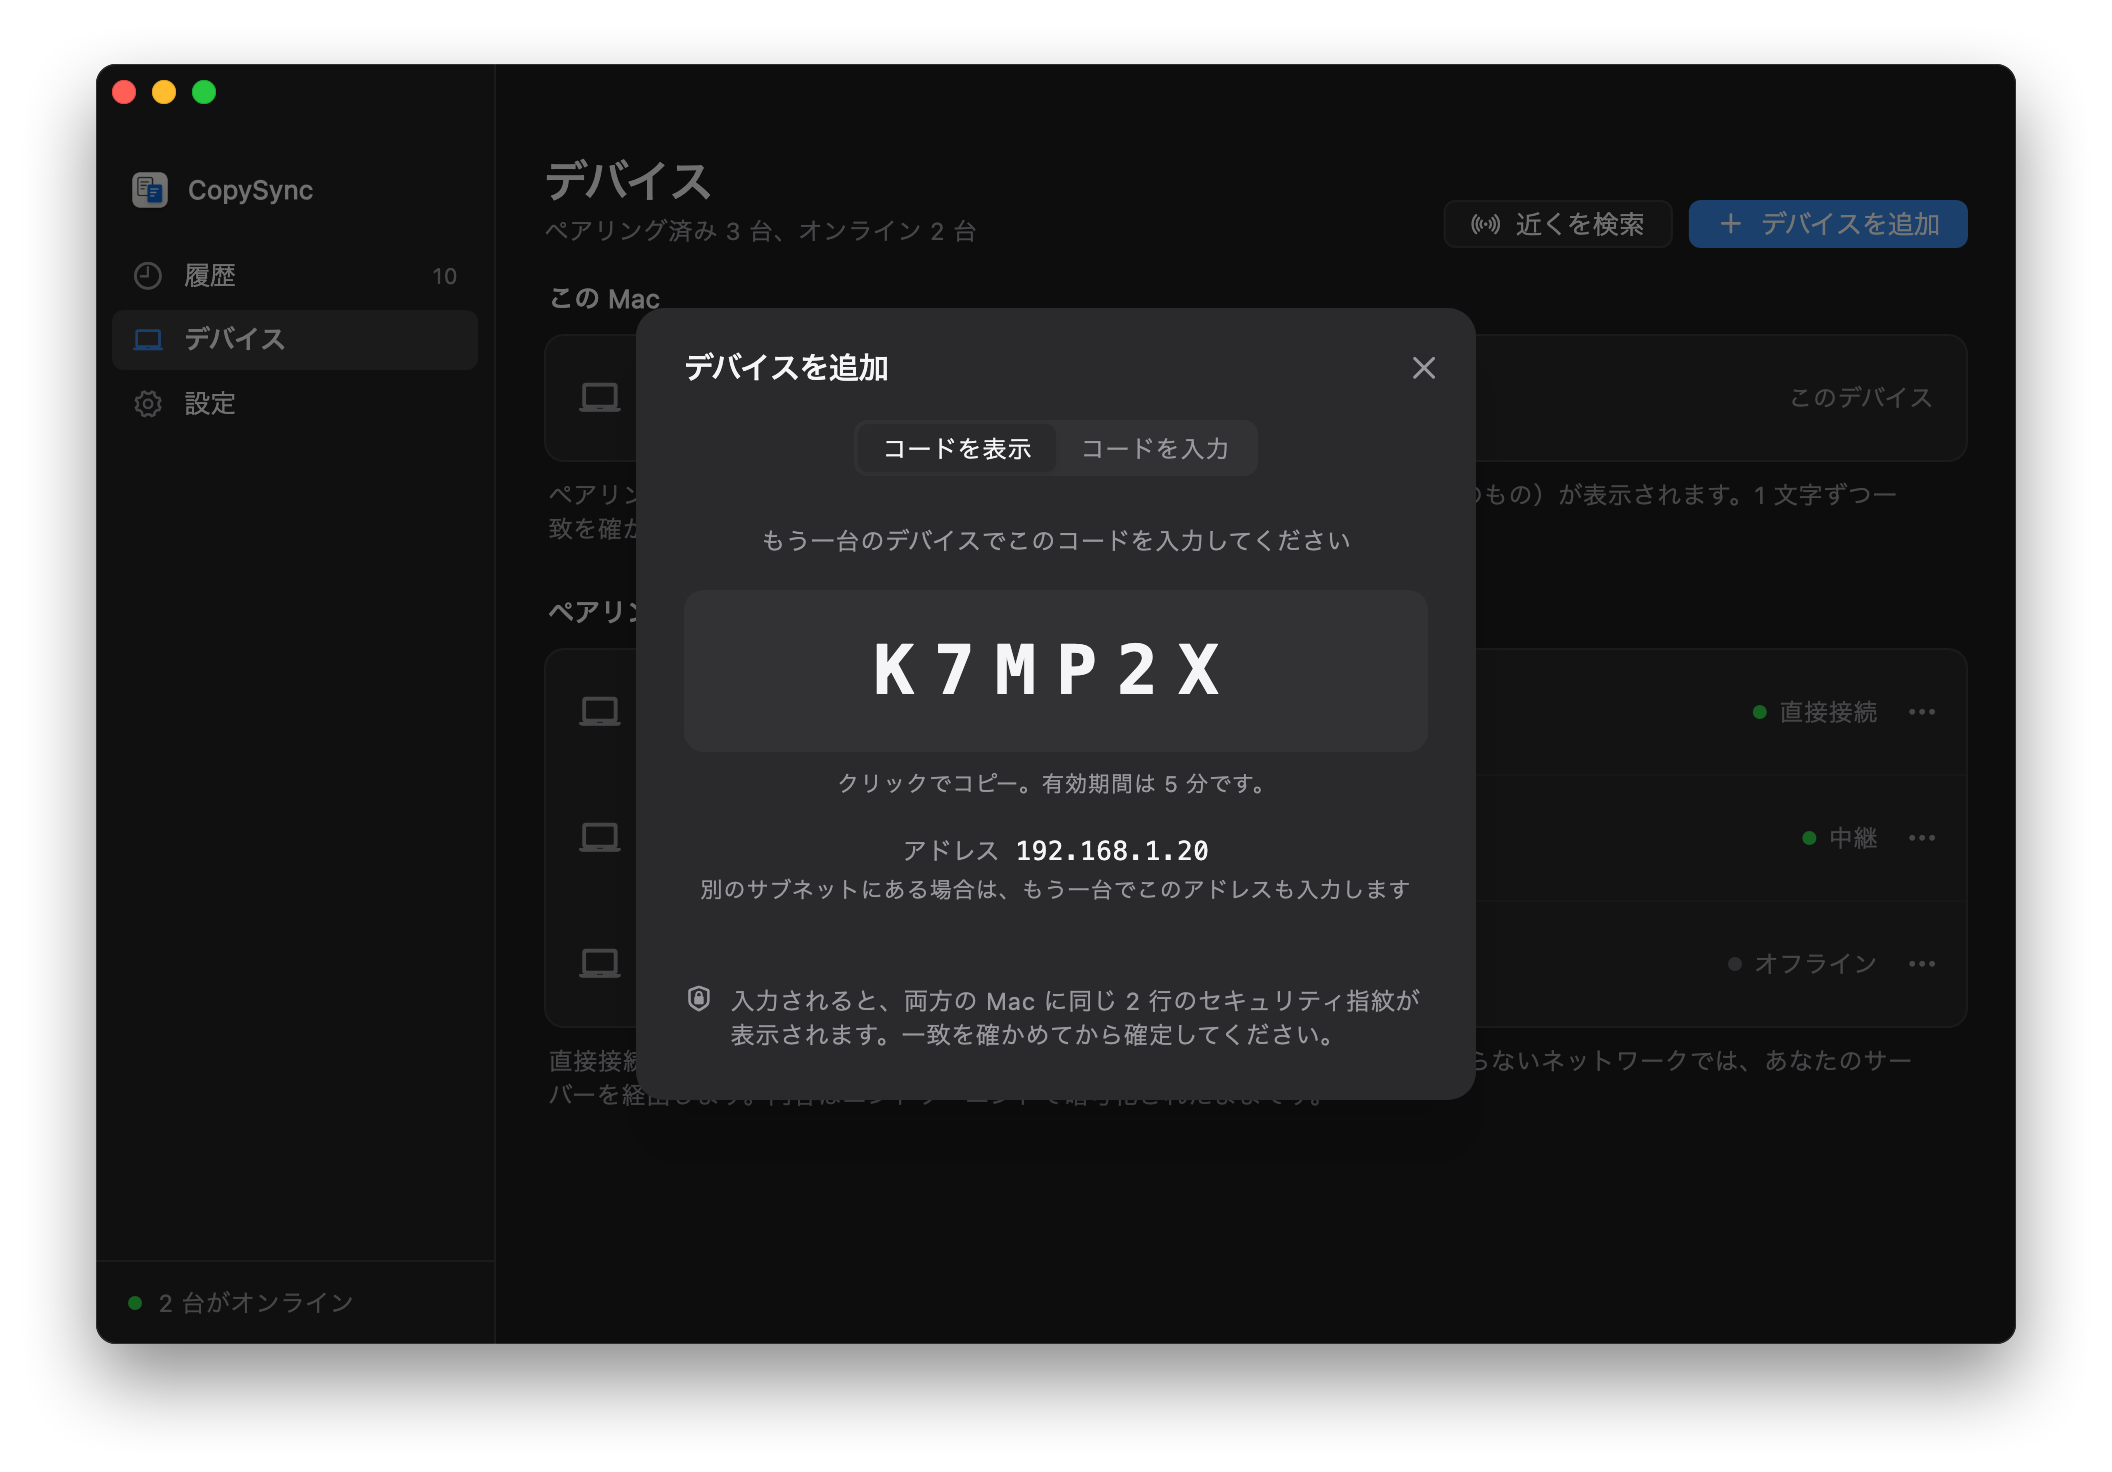
Task: Copy the pairing code K7MP2X
Action: (x=1055, y=670)
